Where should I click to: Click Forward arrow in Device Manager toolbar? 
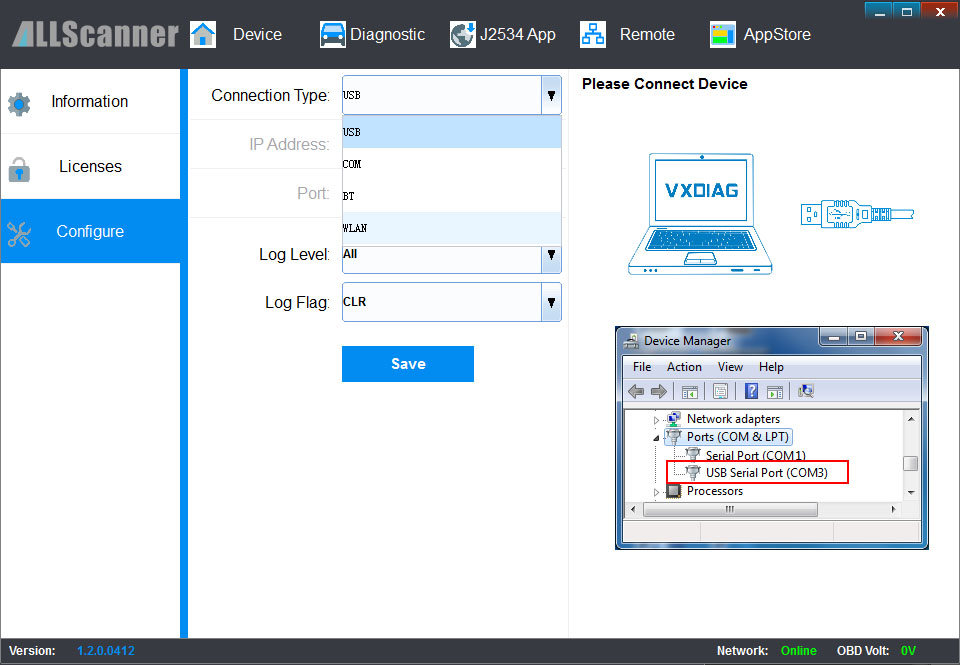pyautogui.click(x=658, y=391)
